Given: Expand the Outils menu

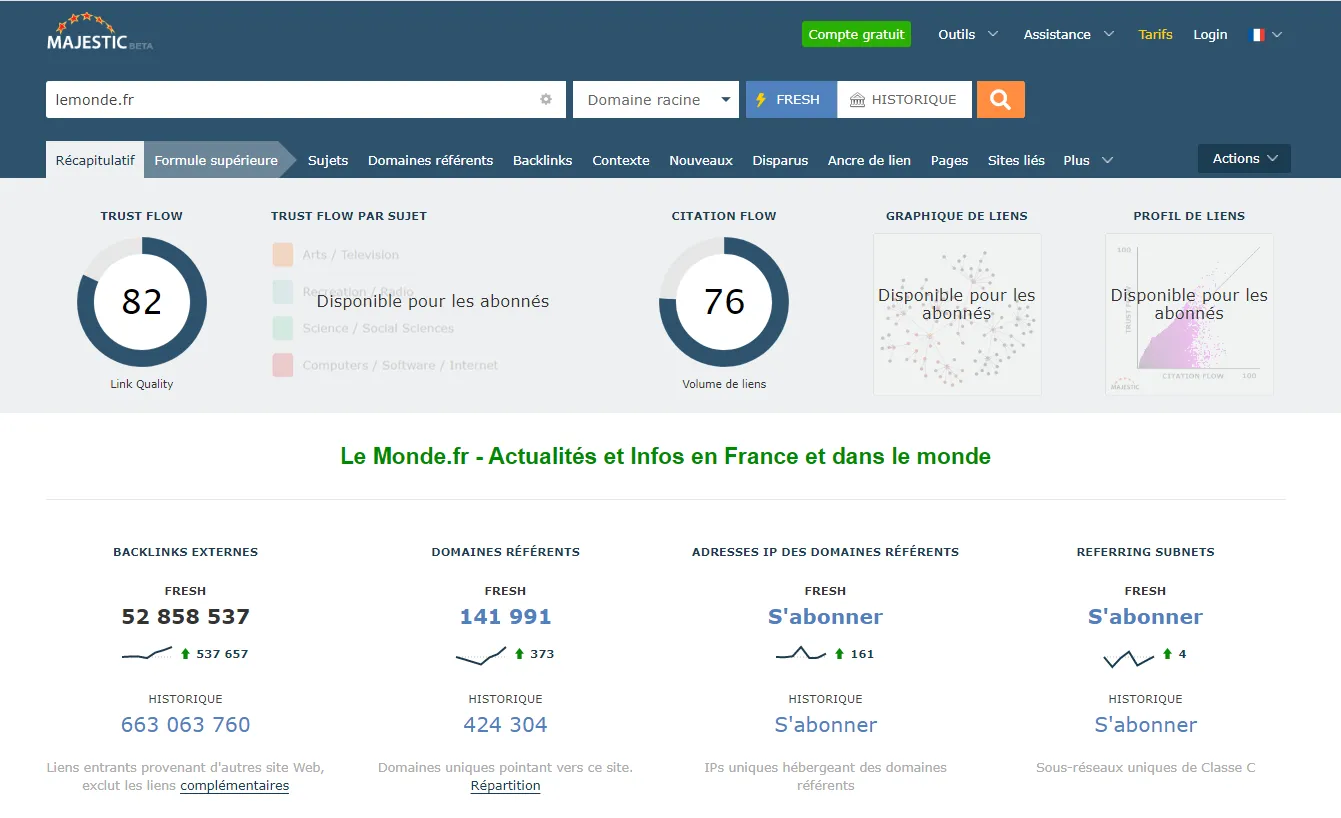Looking at the screenshot, I should pos(967,35).
